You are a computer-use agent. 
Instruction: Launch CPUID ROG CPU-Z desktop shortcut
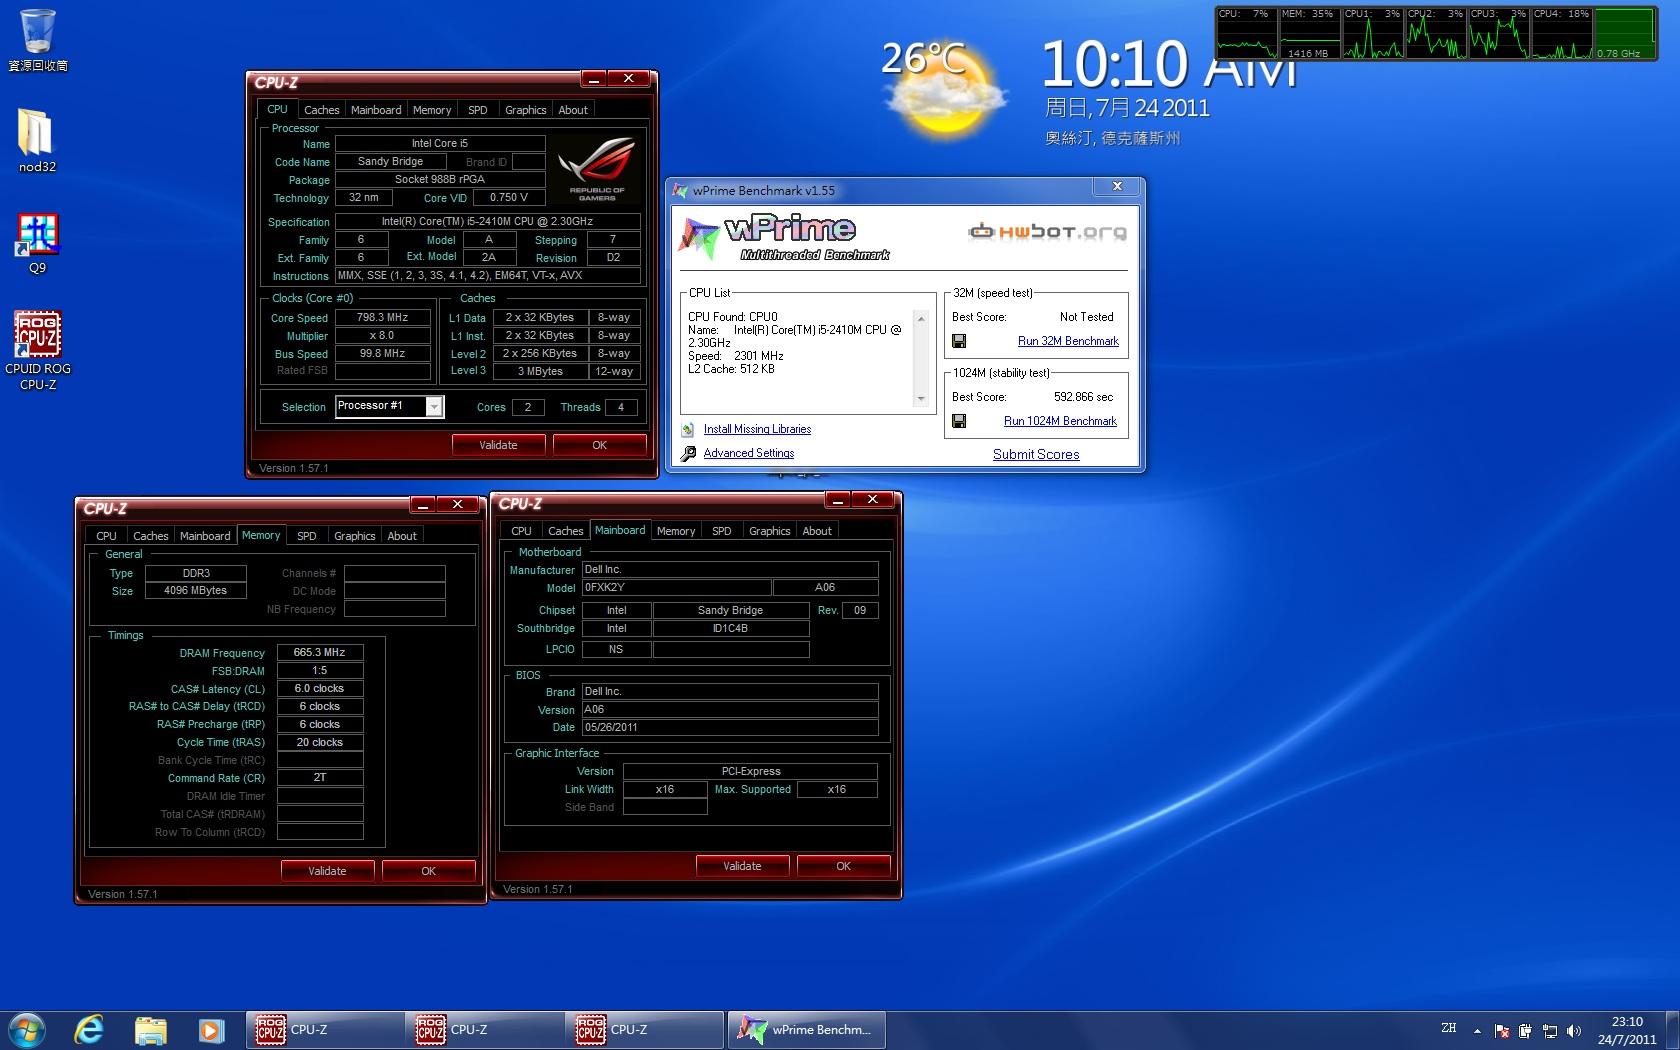[x=37, y=349]
